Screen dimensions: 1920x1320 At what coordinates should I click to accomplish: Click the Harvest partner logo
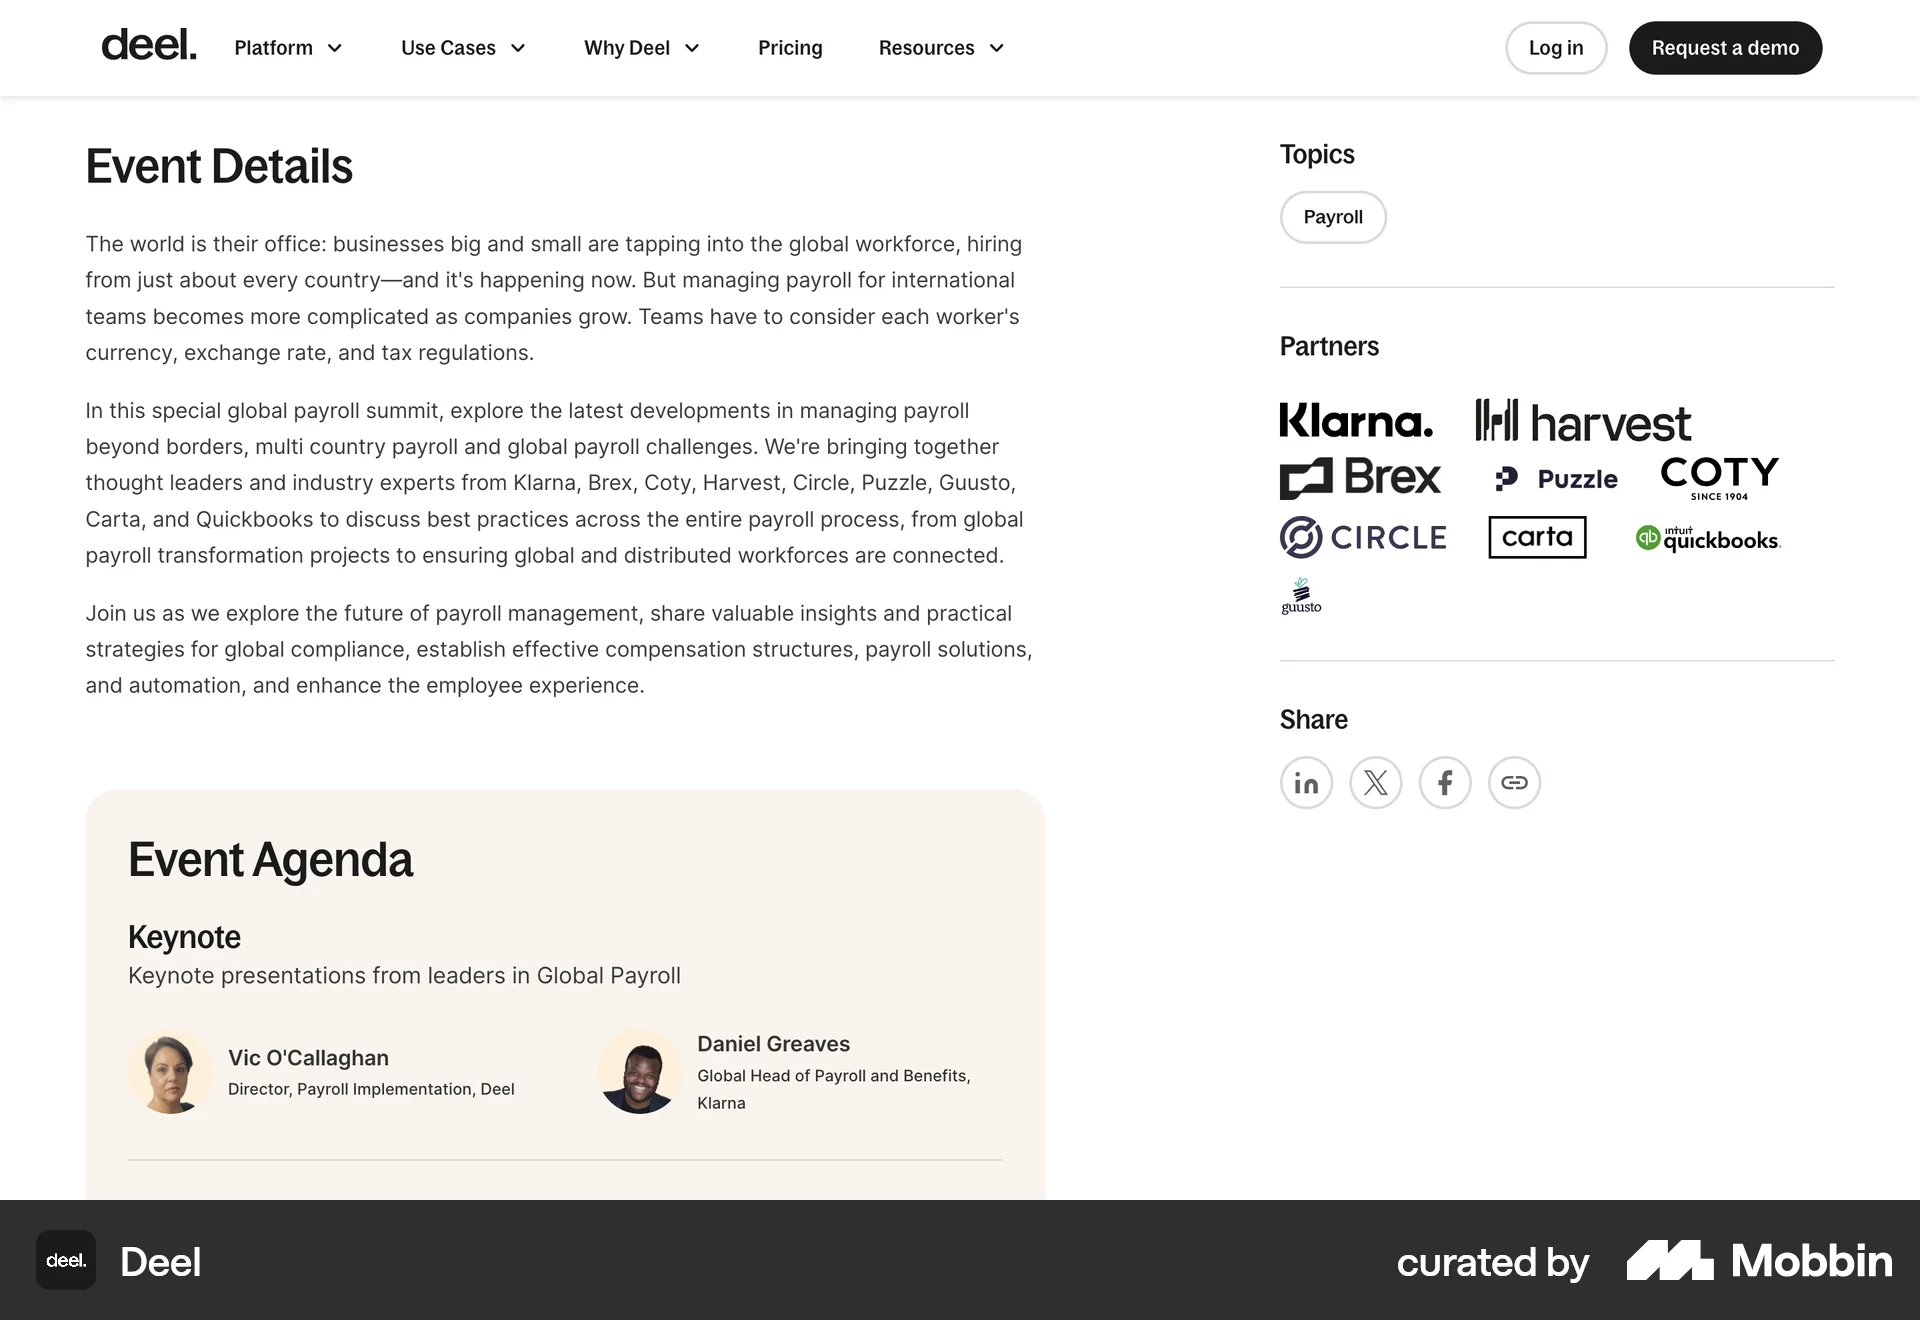(1583, 422)
